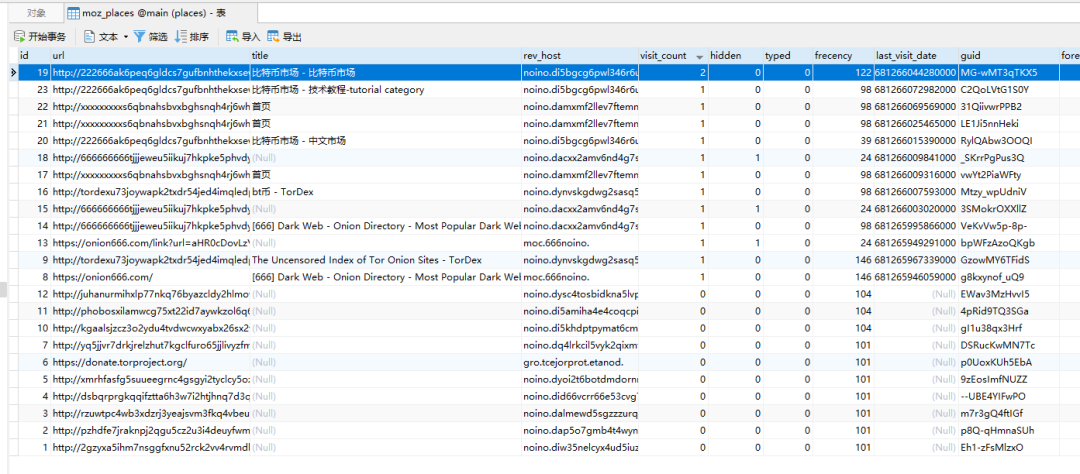Click the Sort (排序) button
This screenshot has height=474, width=1080.
pos(191,37)
